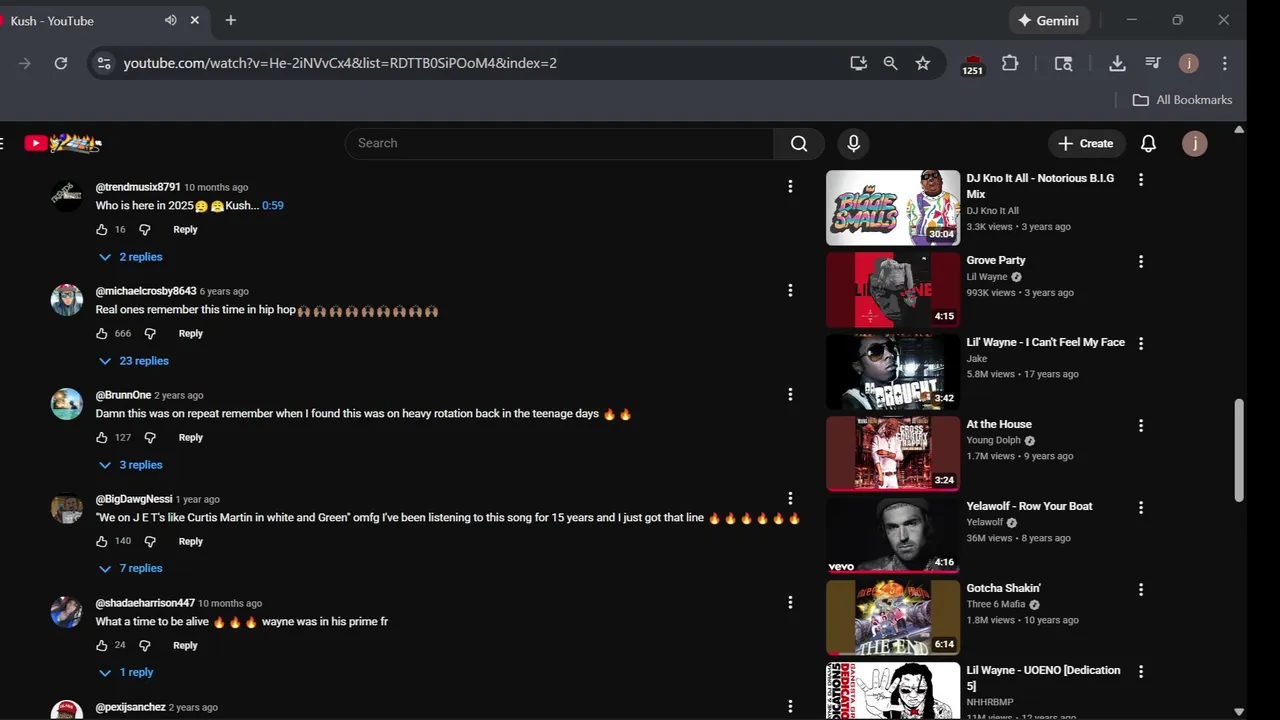Open more options for At the House video
1280x720 pixels.
[x=1141, y=426]
